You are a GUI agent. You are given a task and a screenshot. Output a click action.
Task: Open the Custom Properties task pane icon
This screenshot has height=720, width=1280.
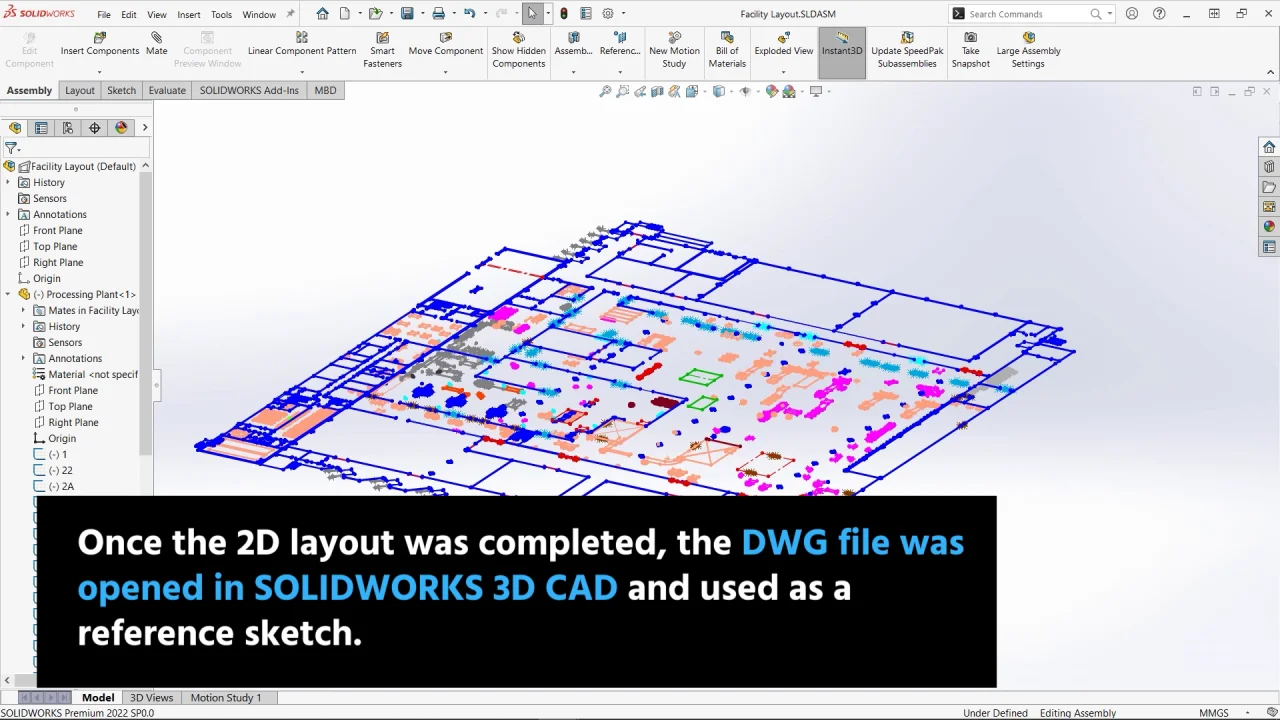[1269, 247]
